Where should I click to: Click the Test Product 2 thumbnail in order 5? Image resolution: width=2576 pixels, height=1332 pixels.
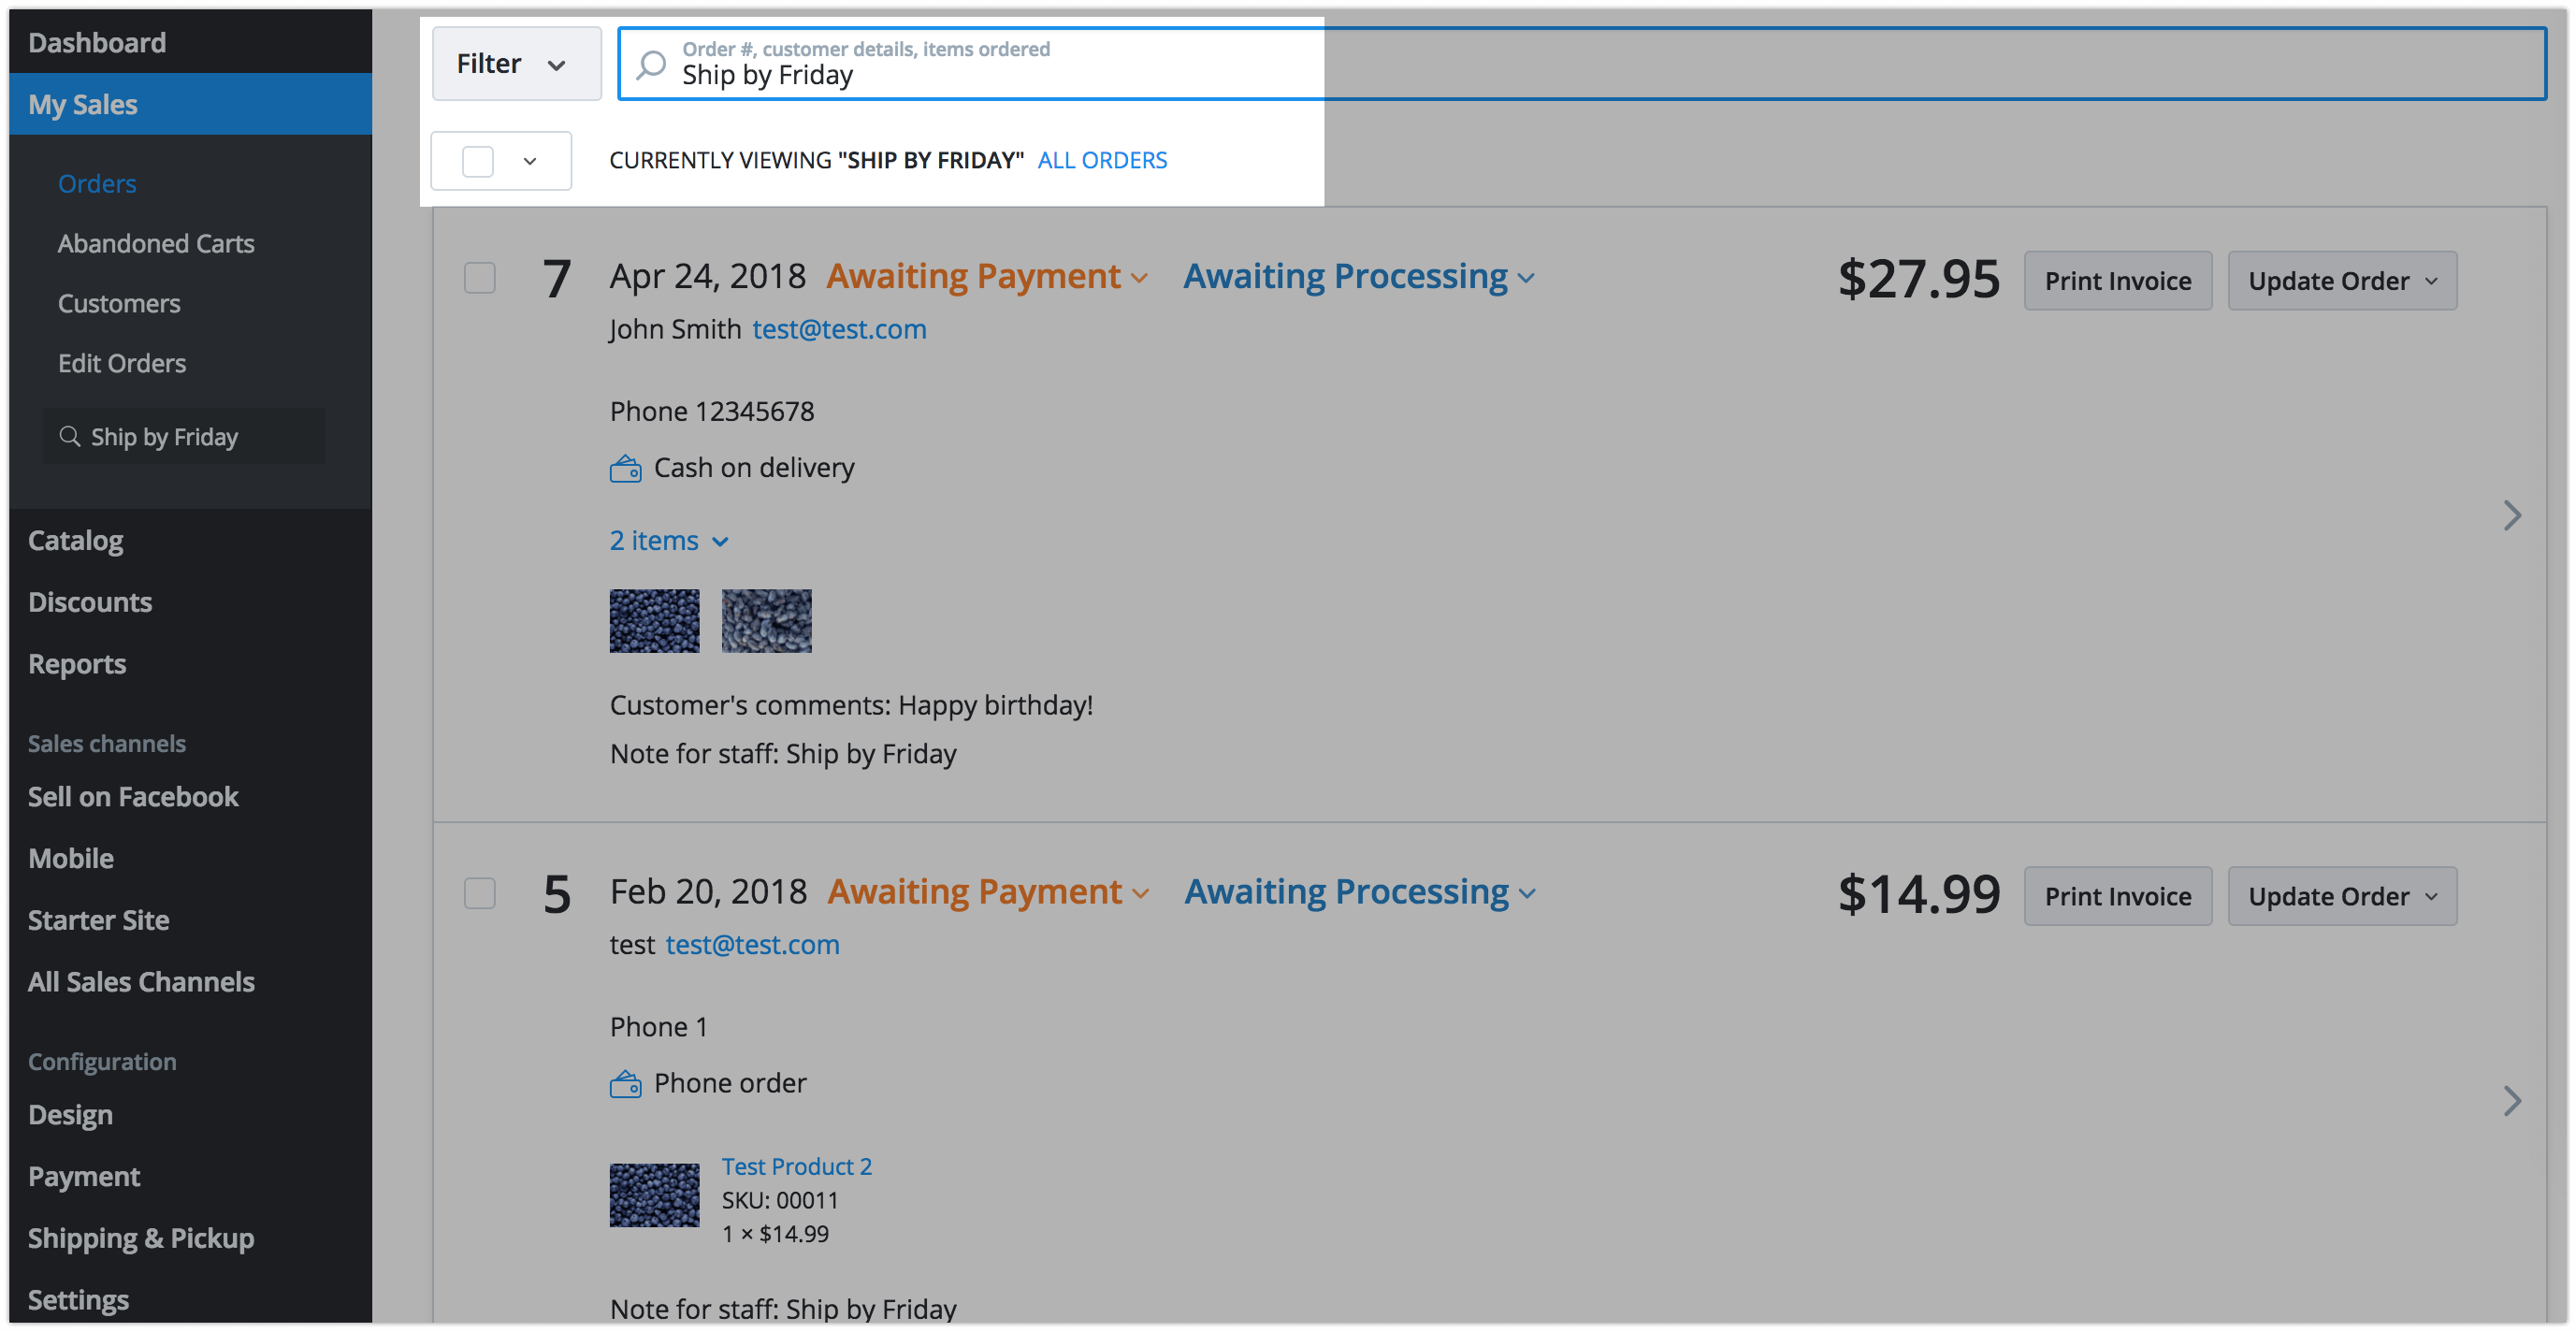click(x=655, y=1195)
